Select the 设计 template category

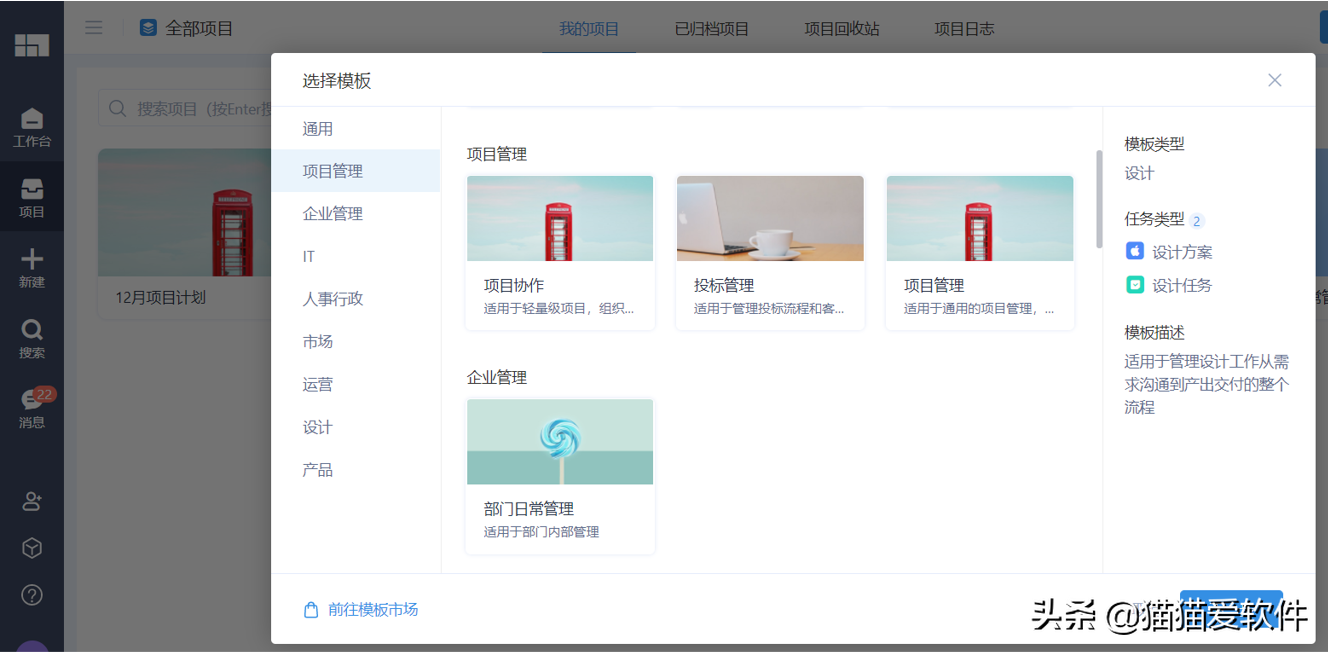click(318, 427)
